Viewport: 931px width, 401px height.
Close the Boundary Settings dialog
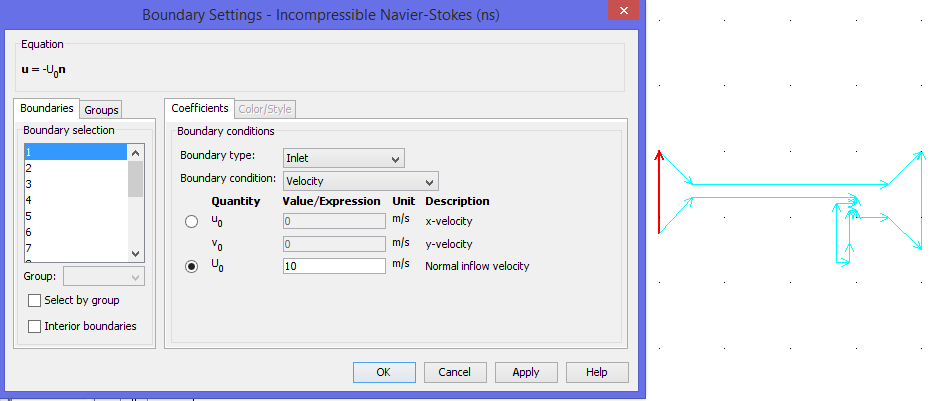pyautogui.click(x=623, y=11)
